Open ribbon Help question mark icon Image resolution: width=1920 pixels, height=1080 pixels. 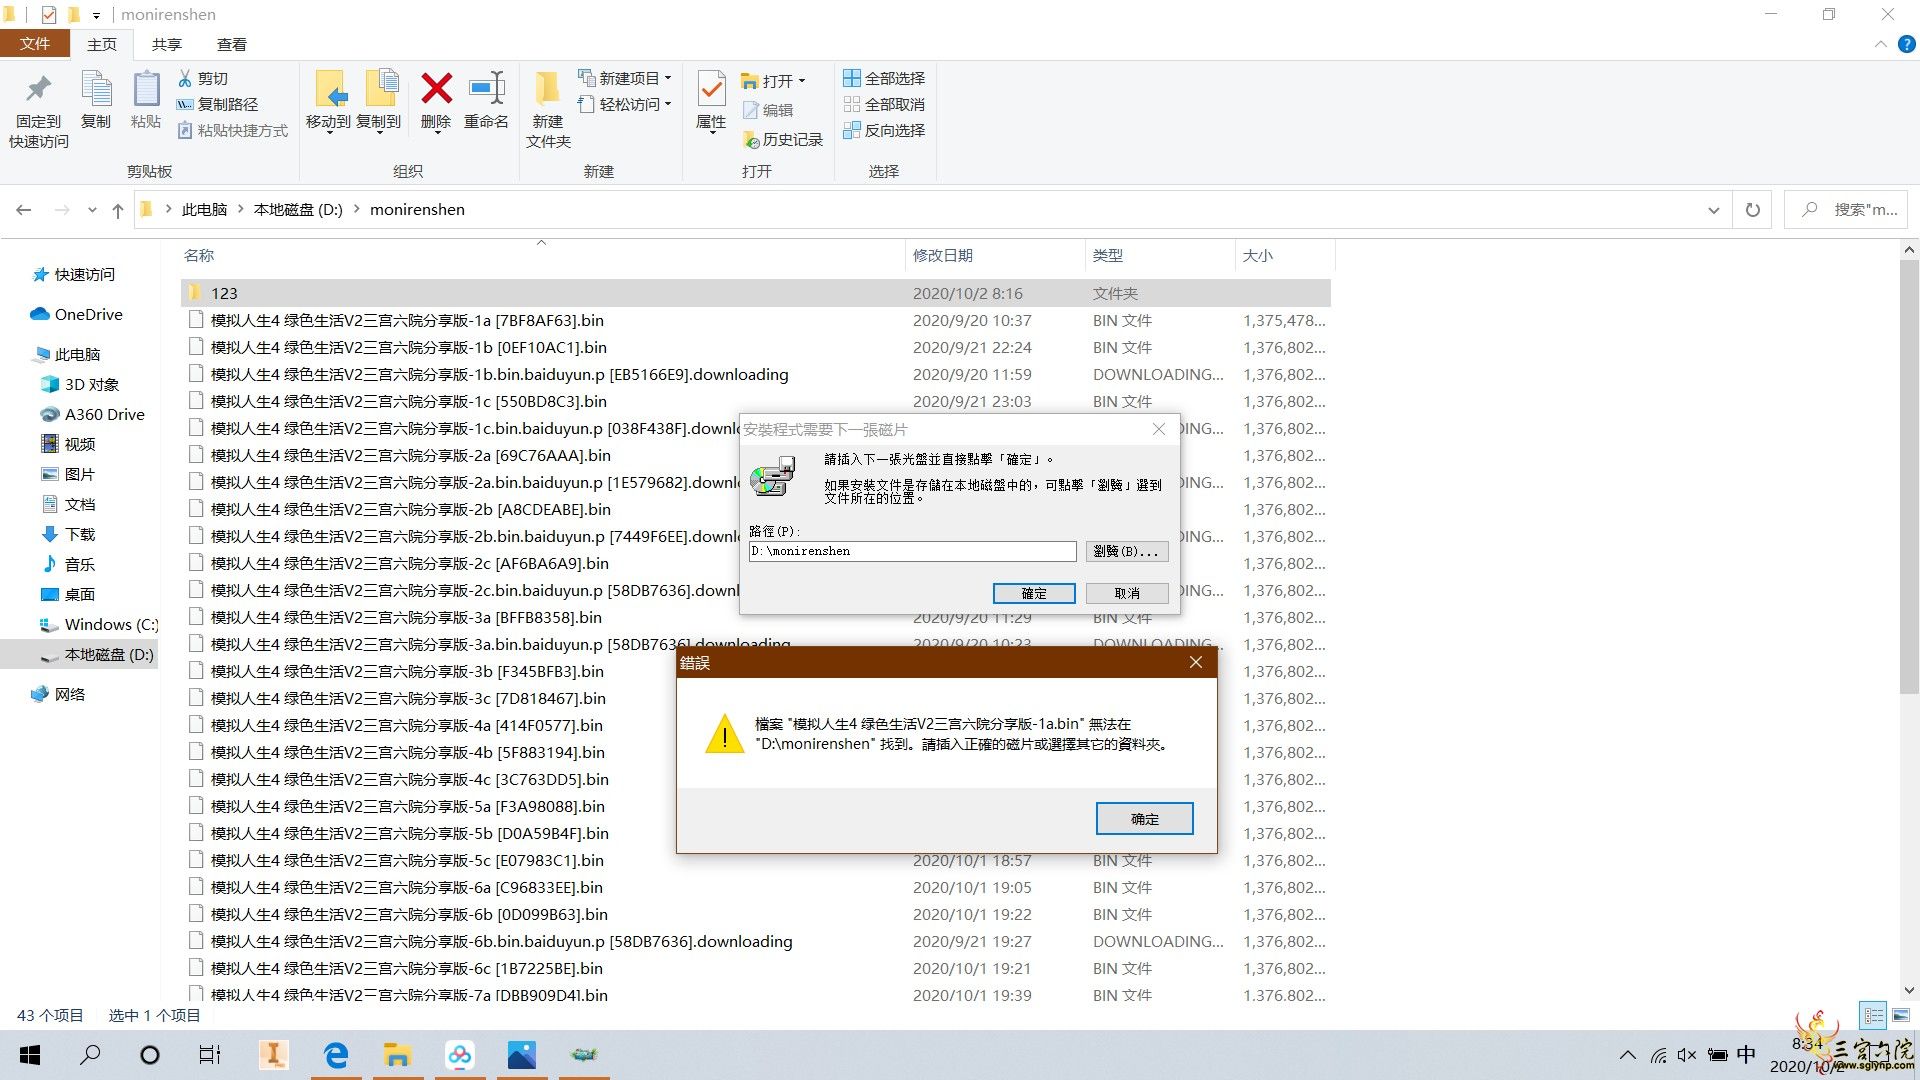1906,44
